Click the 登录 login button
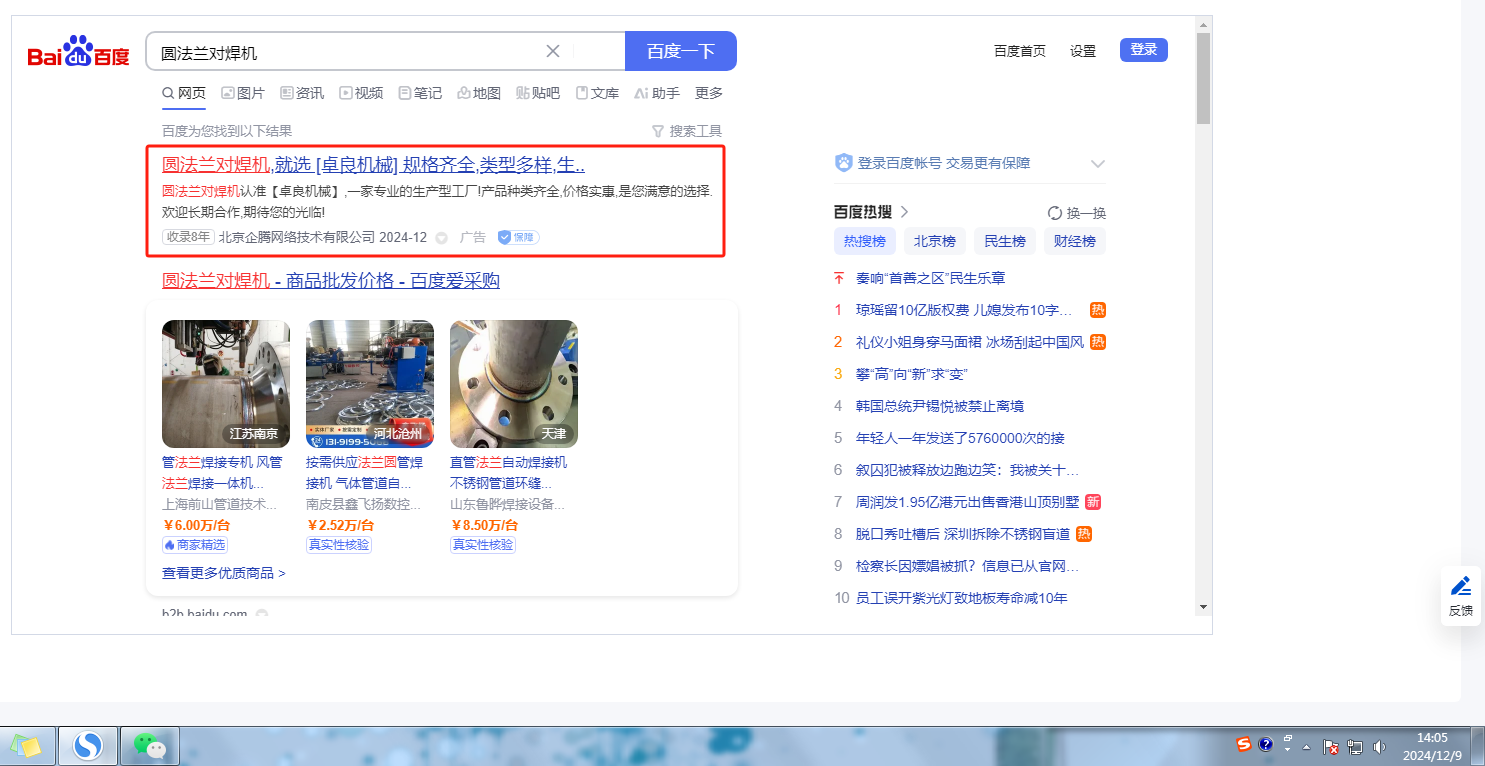Screen dimensions: 1485x766 pyautogui.click(x=1144, y=50)
